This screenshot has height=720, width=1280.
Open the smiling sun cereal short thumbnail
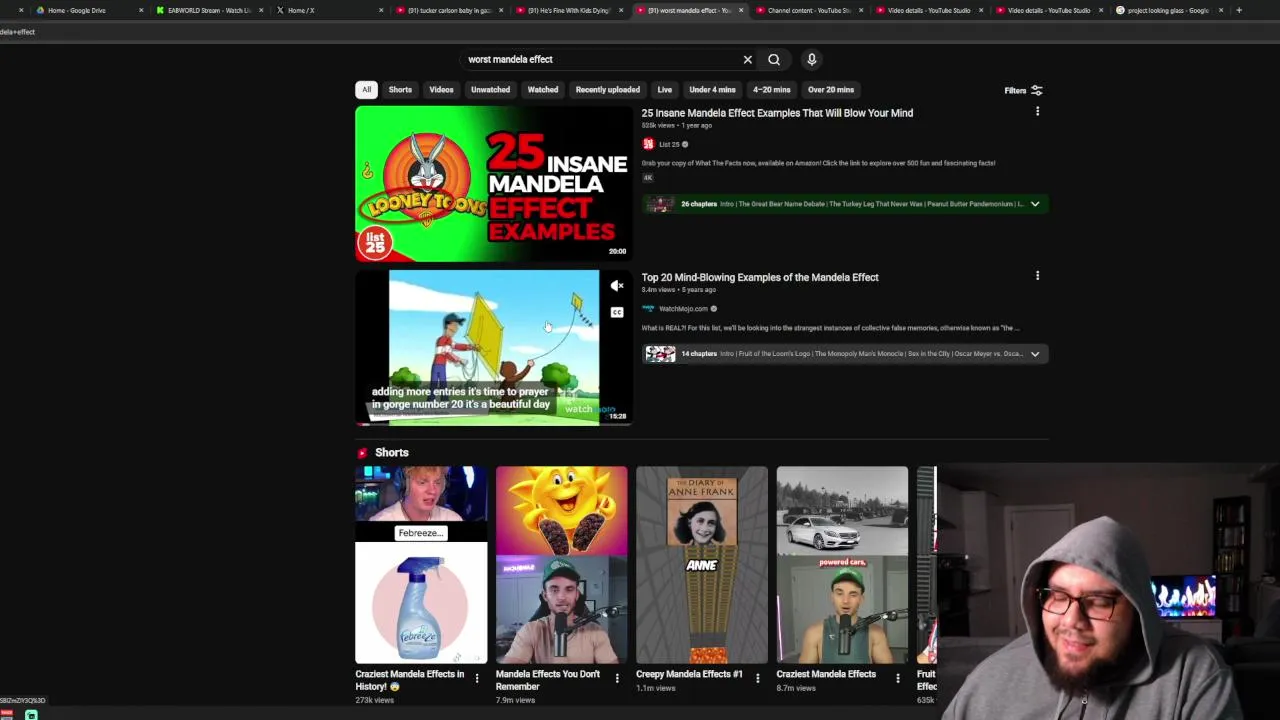561,564
